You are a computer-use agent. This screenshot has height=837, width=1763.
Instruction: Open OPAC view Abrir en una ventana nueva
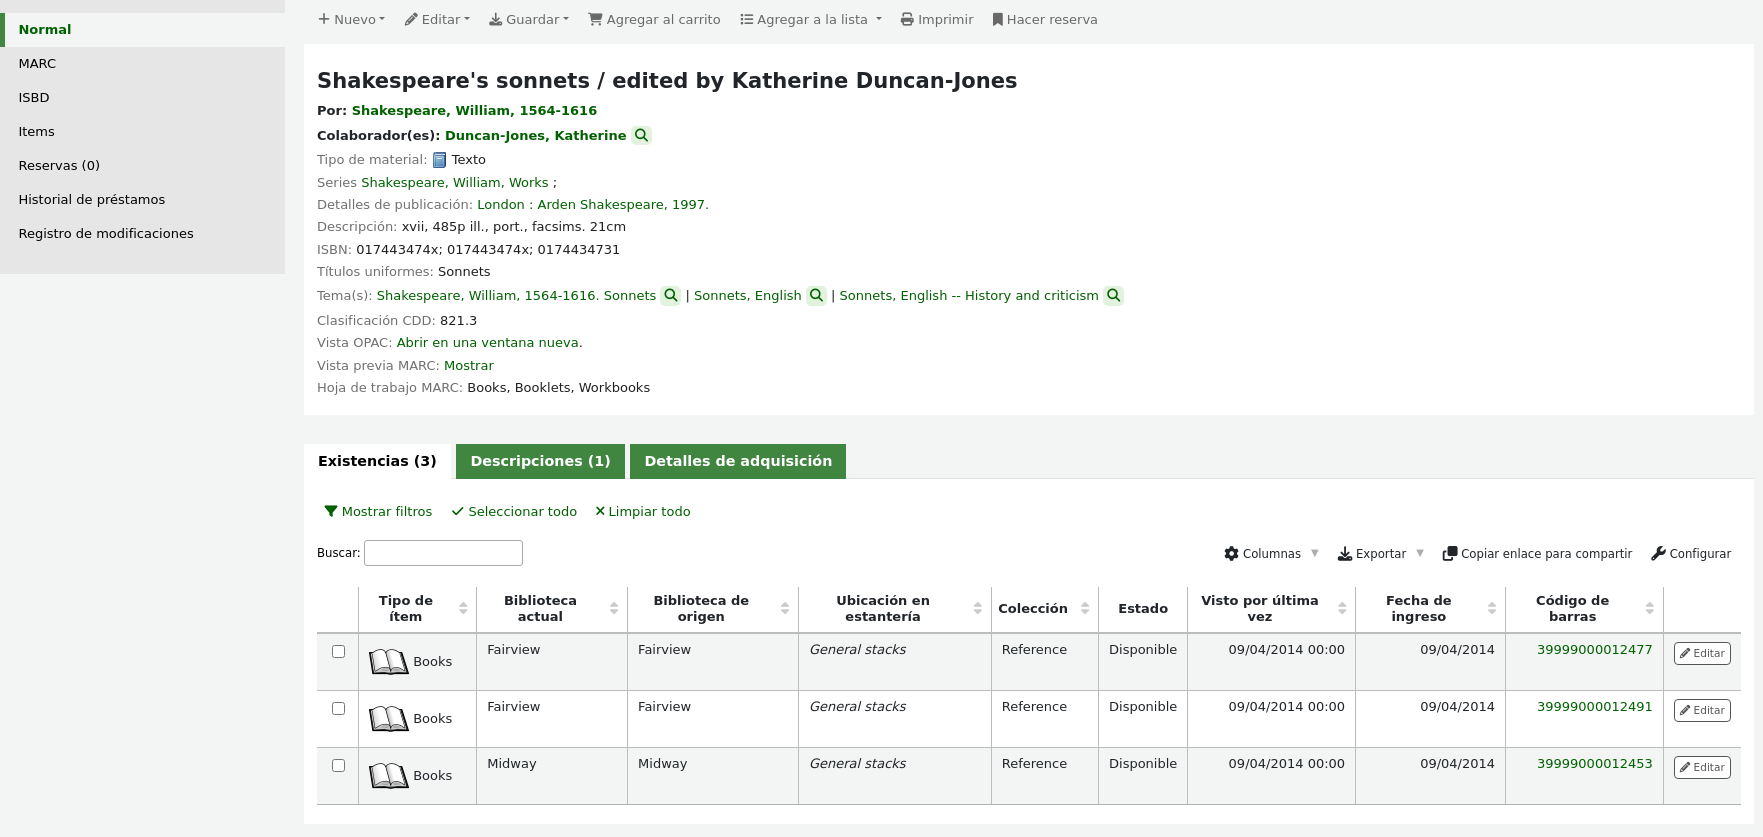point(489,342)
